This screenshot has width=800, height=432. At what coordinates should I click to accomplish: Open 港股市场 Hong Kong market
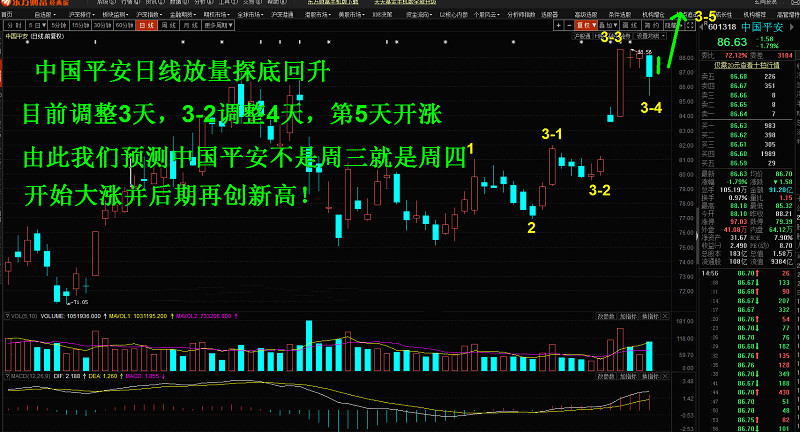coord(318,14)
